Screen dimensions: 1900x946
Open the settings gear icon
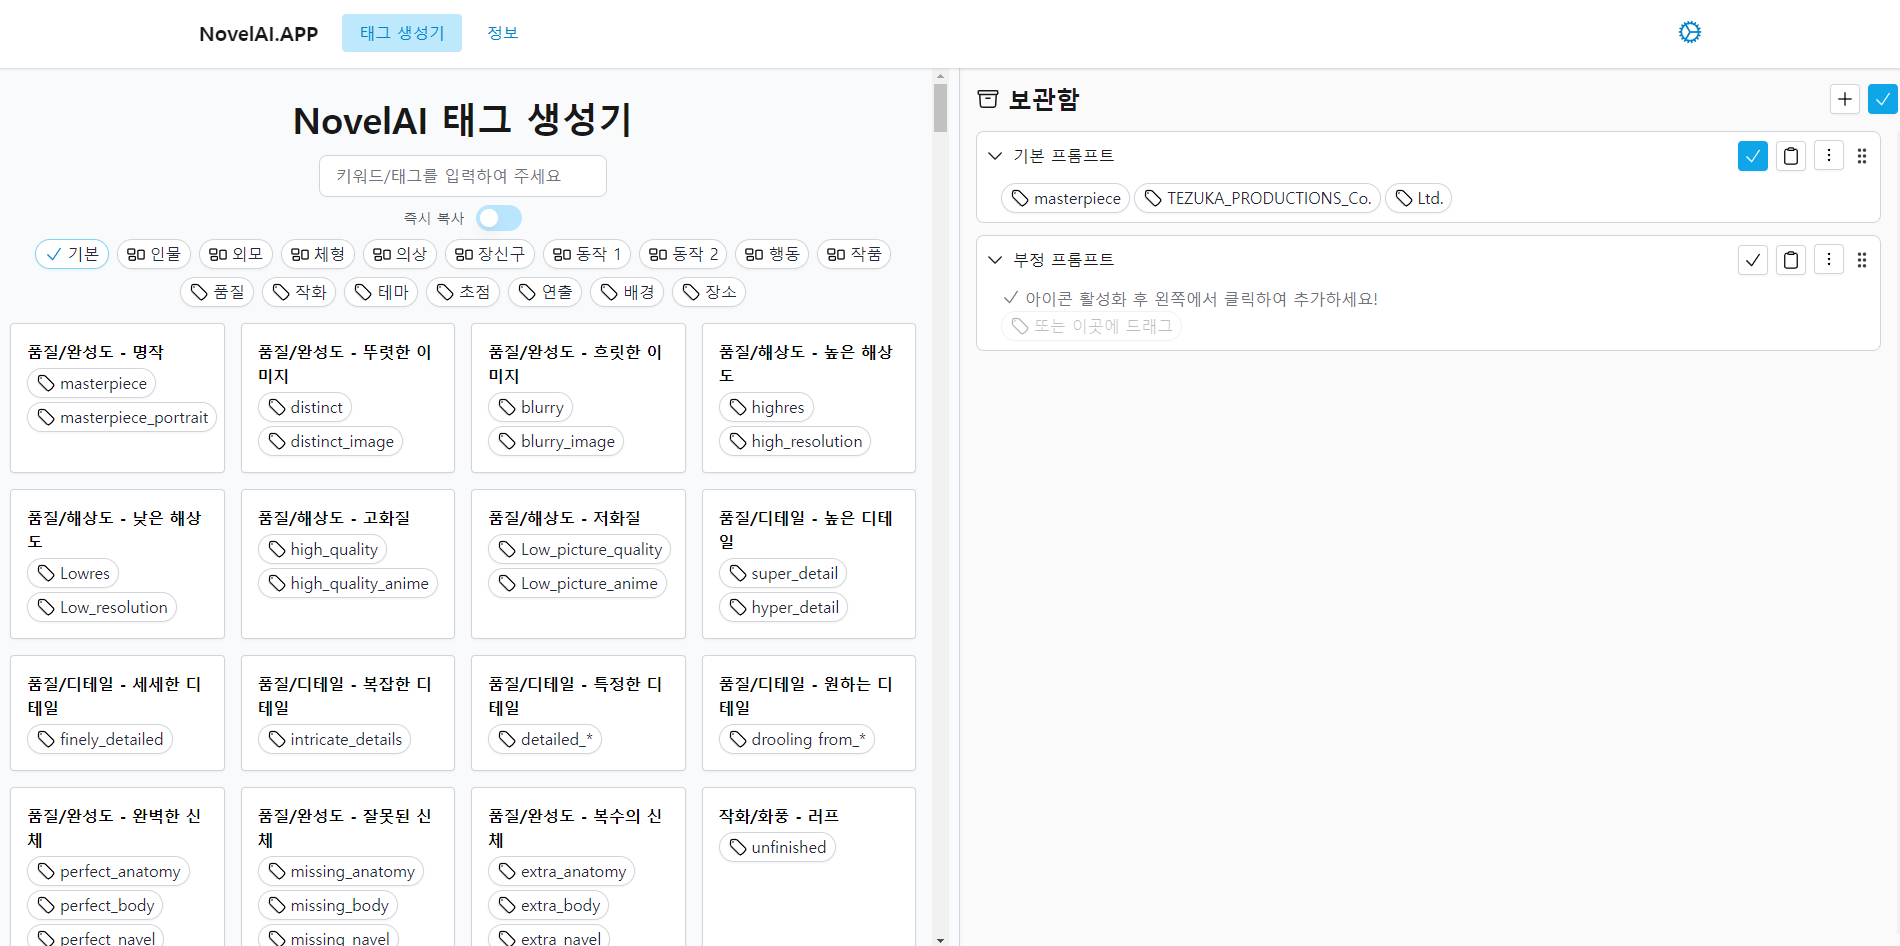pyautogui.click(x=1689, y=32)
